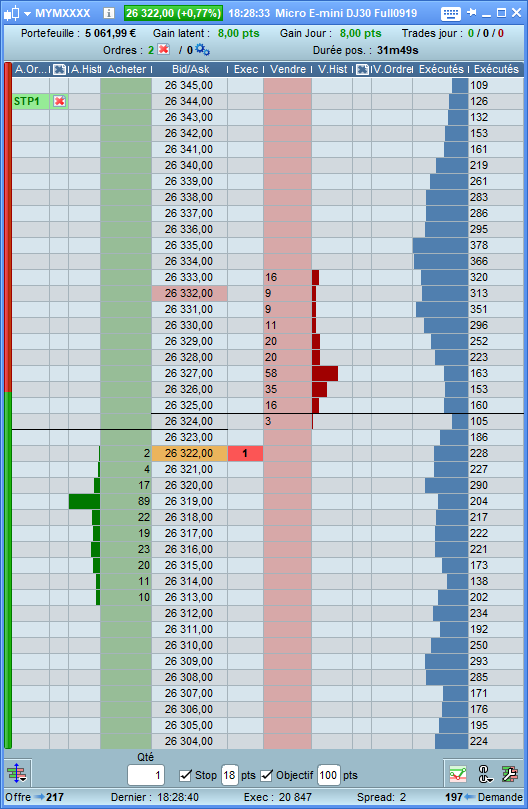Screen dimensions: 528x809
Task: Click the Exec : 20 847 status entry
Action: (278, 797)
